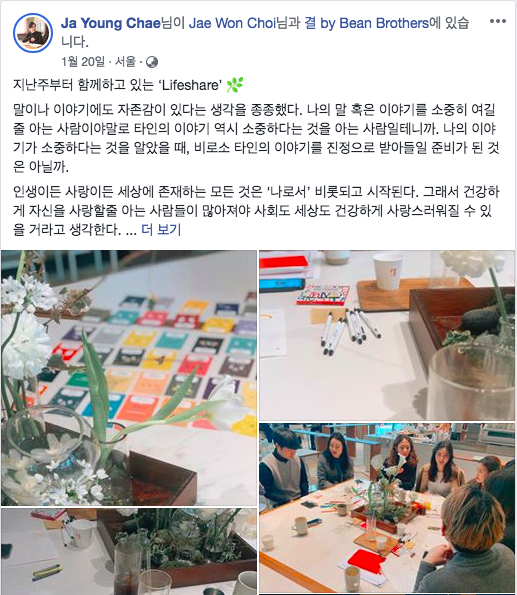Click the globe public-audience icon
Viewport: 517px width, 595px height.
(152, 61)
